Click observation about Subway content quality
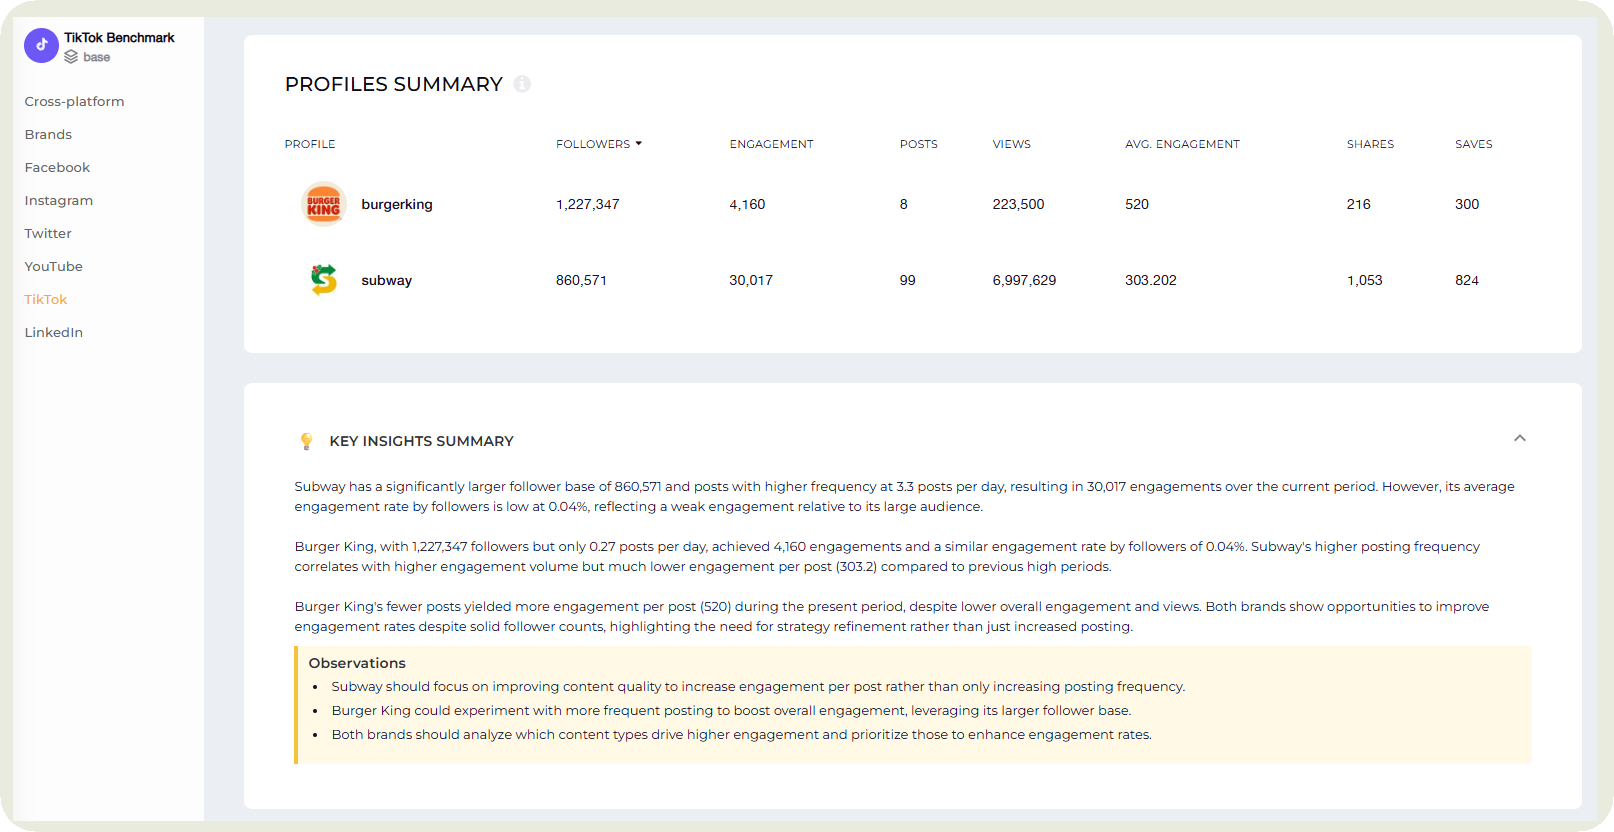The image size is (1614, 832). [x=758, y=687]
